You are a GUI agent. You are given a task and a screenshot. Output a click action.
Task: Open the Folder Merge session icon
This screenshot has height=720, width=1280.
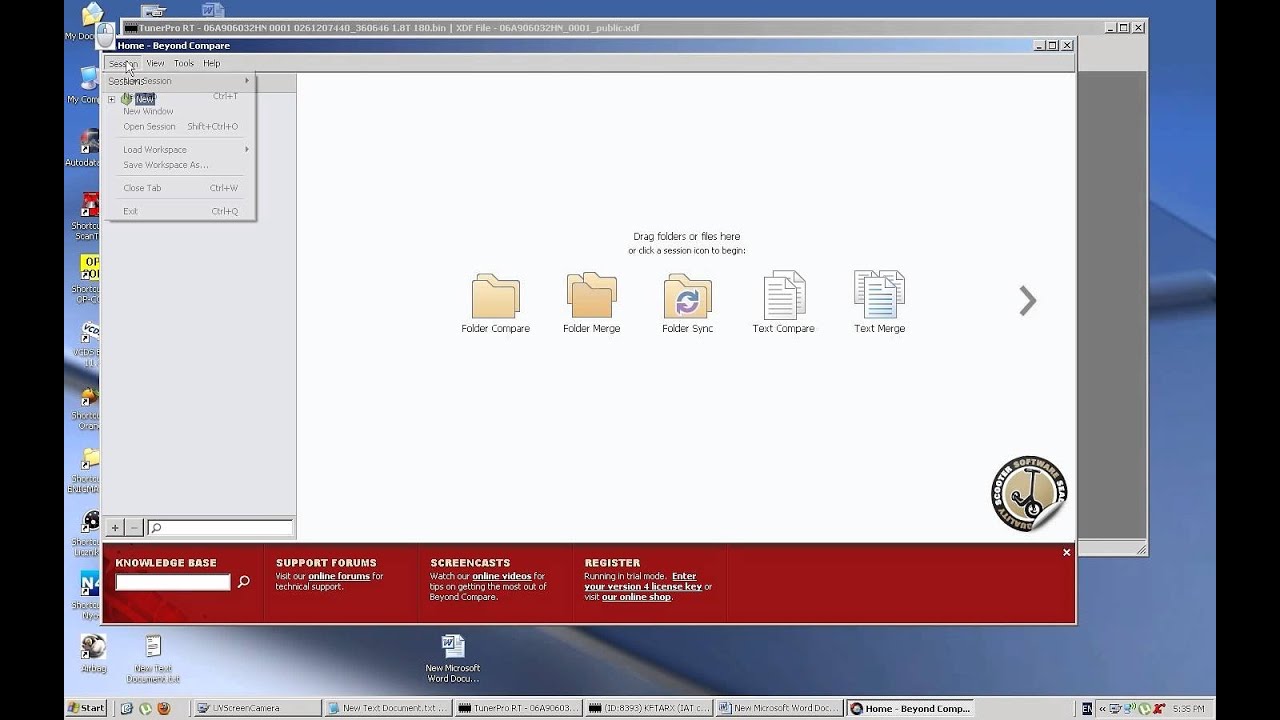591,302
